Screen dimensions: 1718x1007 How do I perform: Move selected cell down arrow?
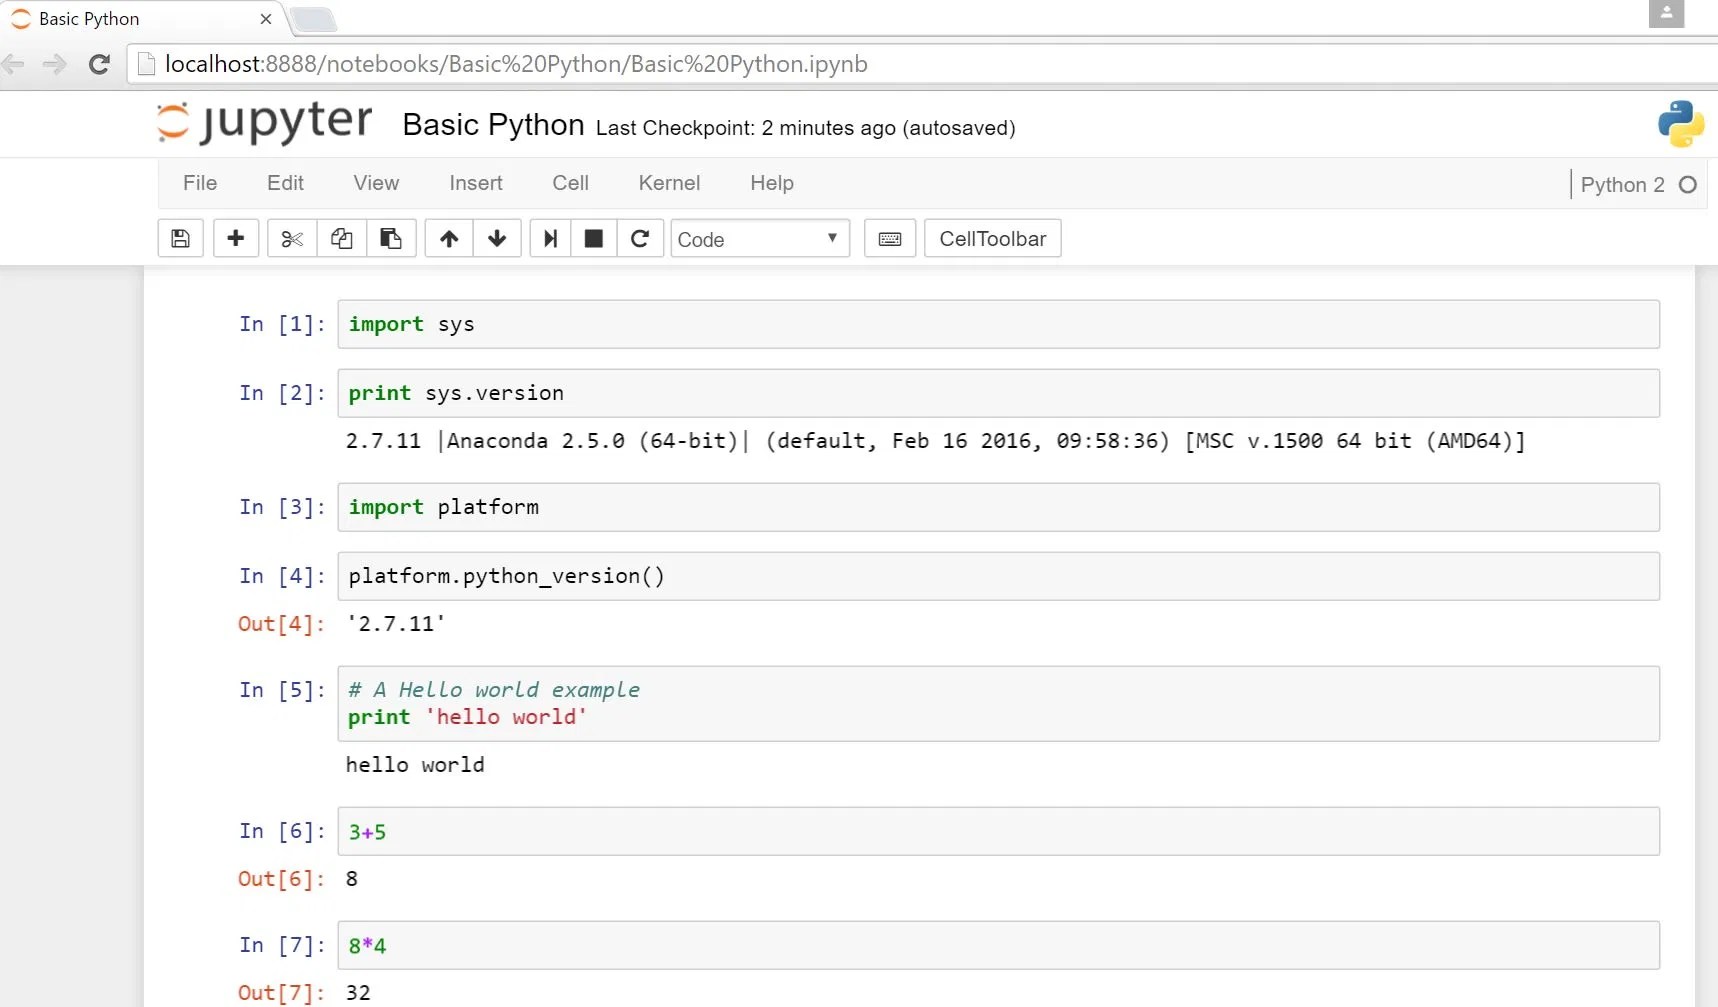(x=497, y=239)
